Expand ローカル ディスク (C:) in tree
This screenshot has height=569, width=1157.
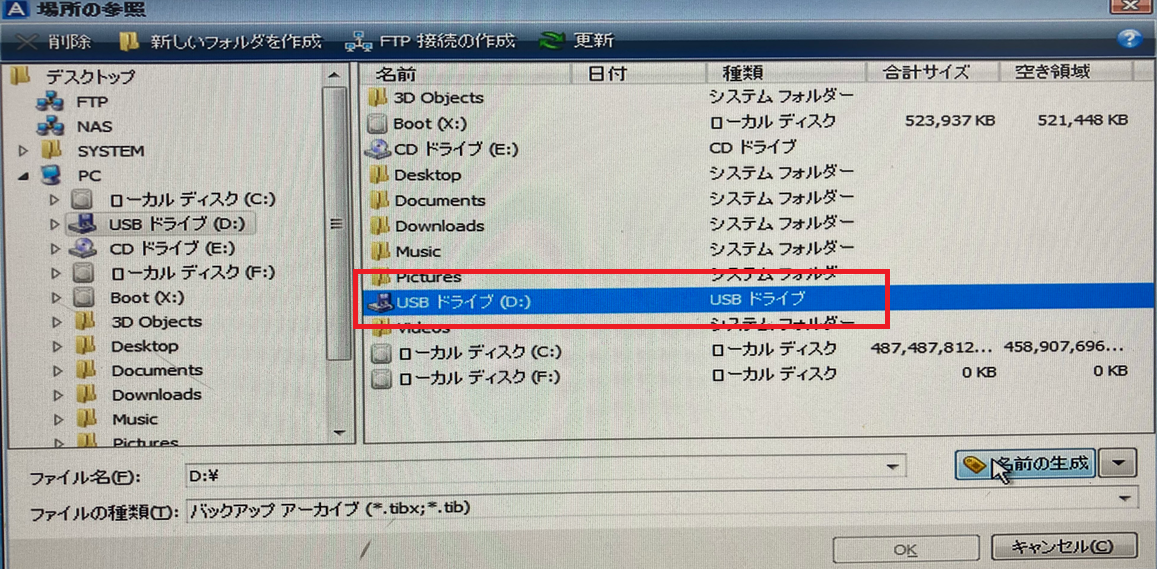coord(55,200)
